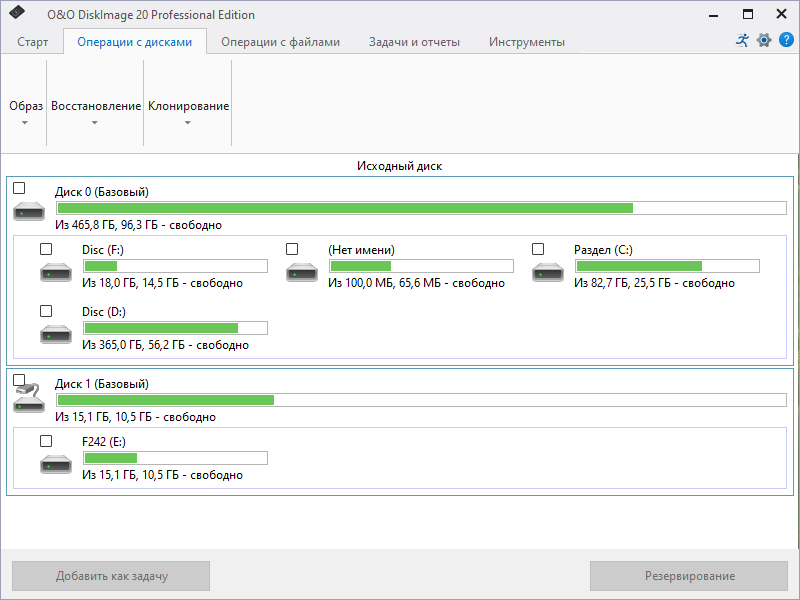Click the Диск 1 (Базовый) label
This screenshot has height=600, width=800.
(x=102, y=384)
